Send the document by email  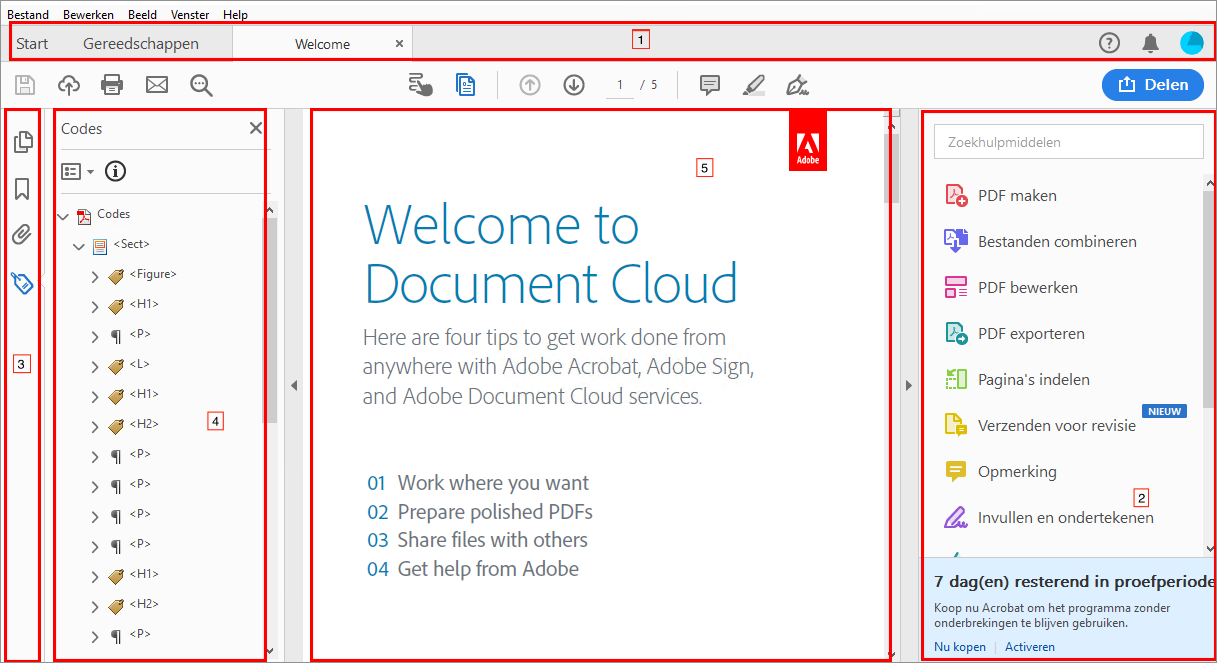tap(156, 85)
